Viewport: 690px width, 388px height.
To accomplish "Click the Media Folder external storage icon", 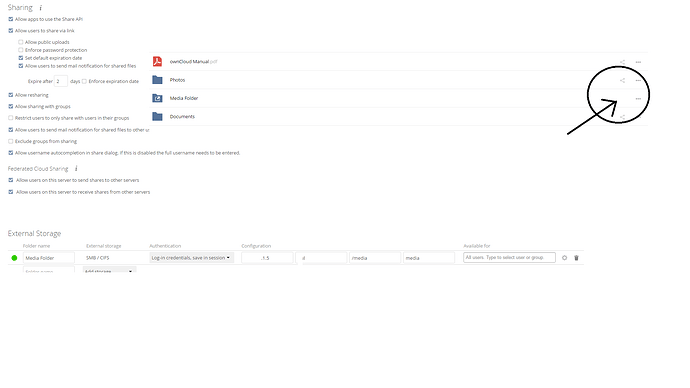I will [x=157, y=98].
